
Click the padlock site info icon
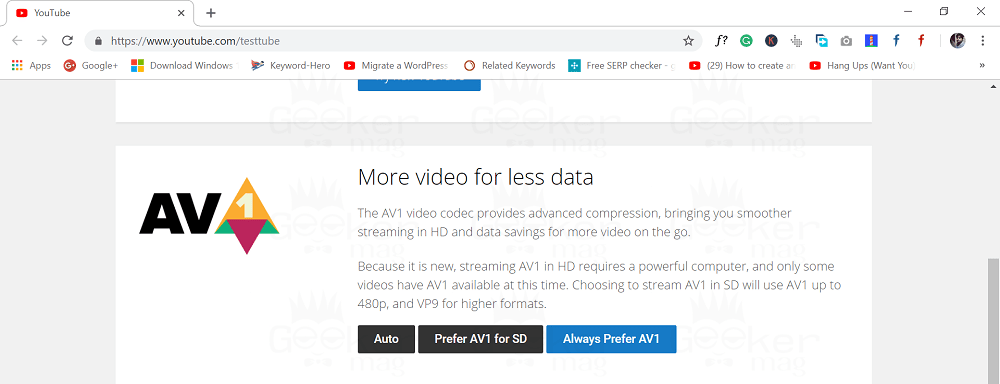[98, 41]
